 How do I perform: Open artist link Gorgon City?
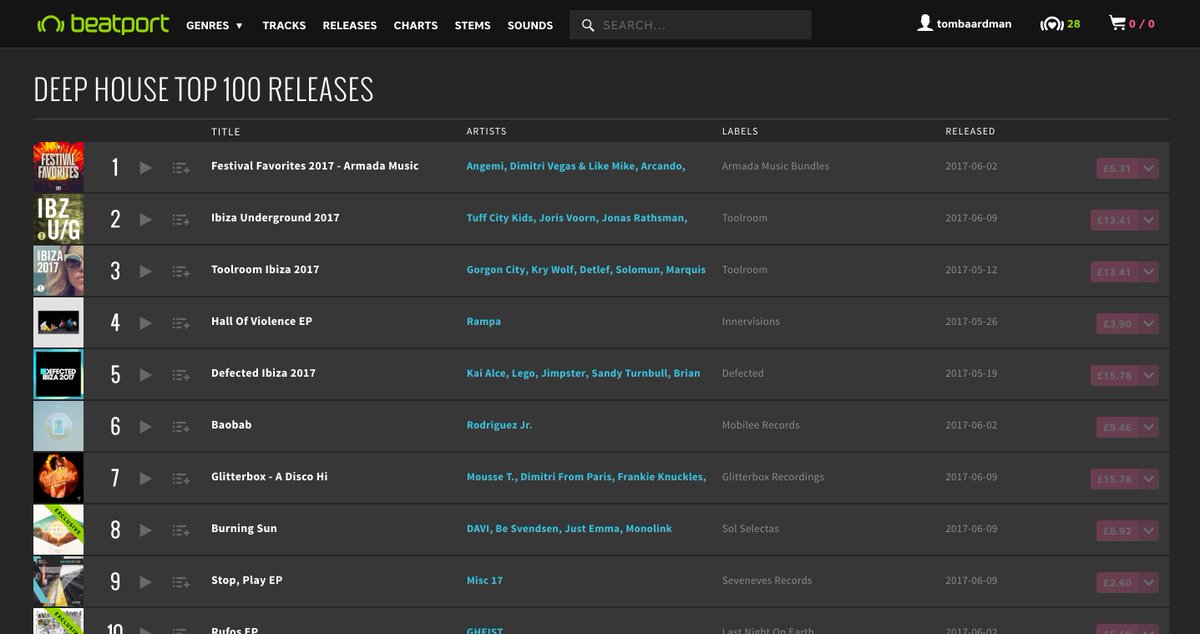click(496, 270)
